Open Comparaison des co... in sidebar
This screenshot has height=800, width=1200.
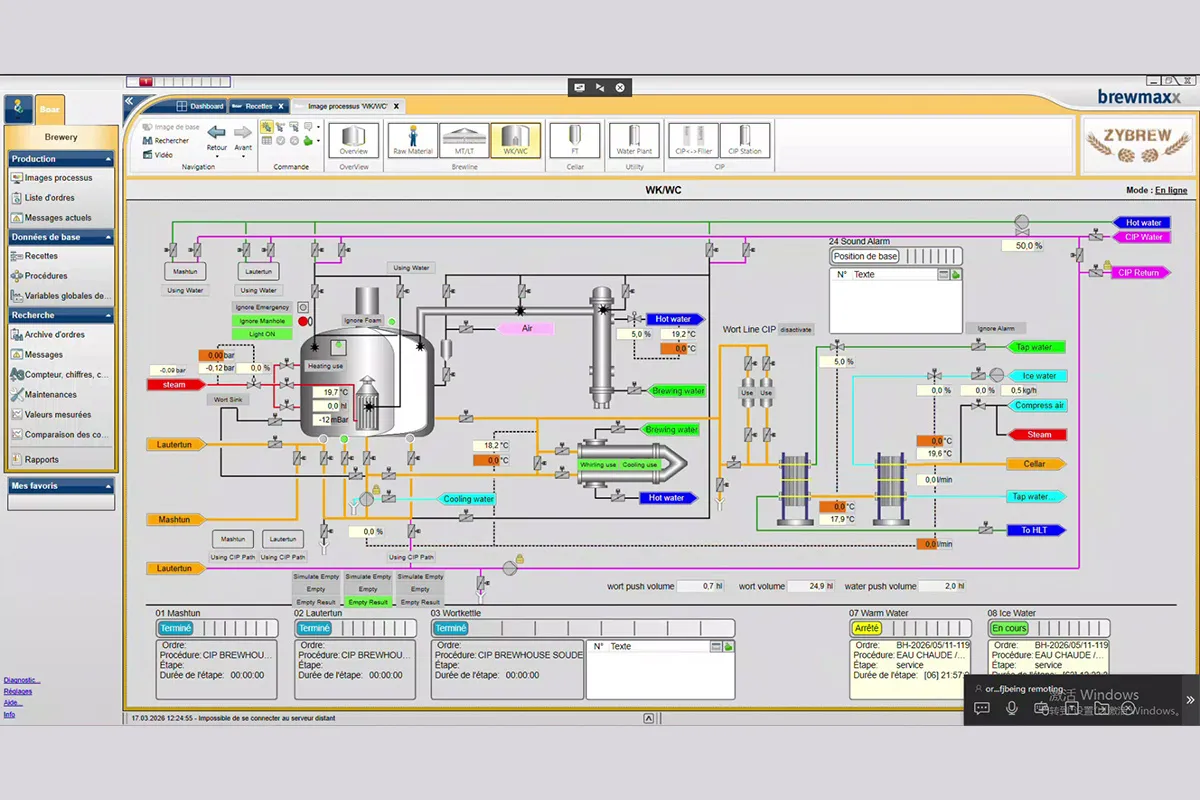60,435
